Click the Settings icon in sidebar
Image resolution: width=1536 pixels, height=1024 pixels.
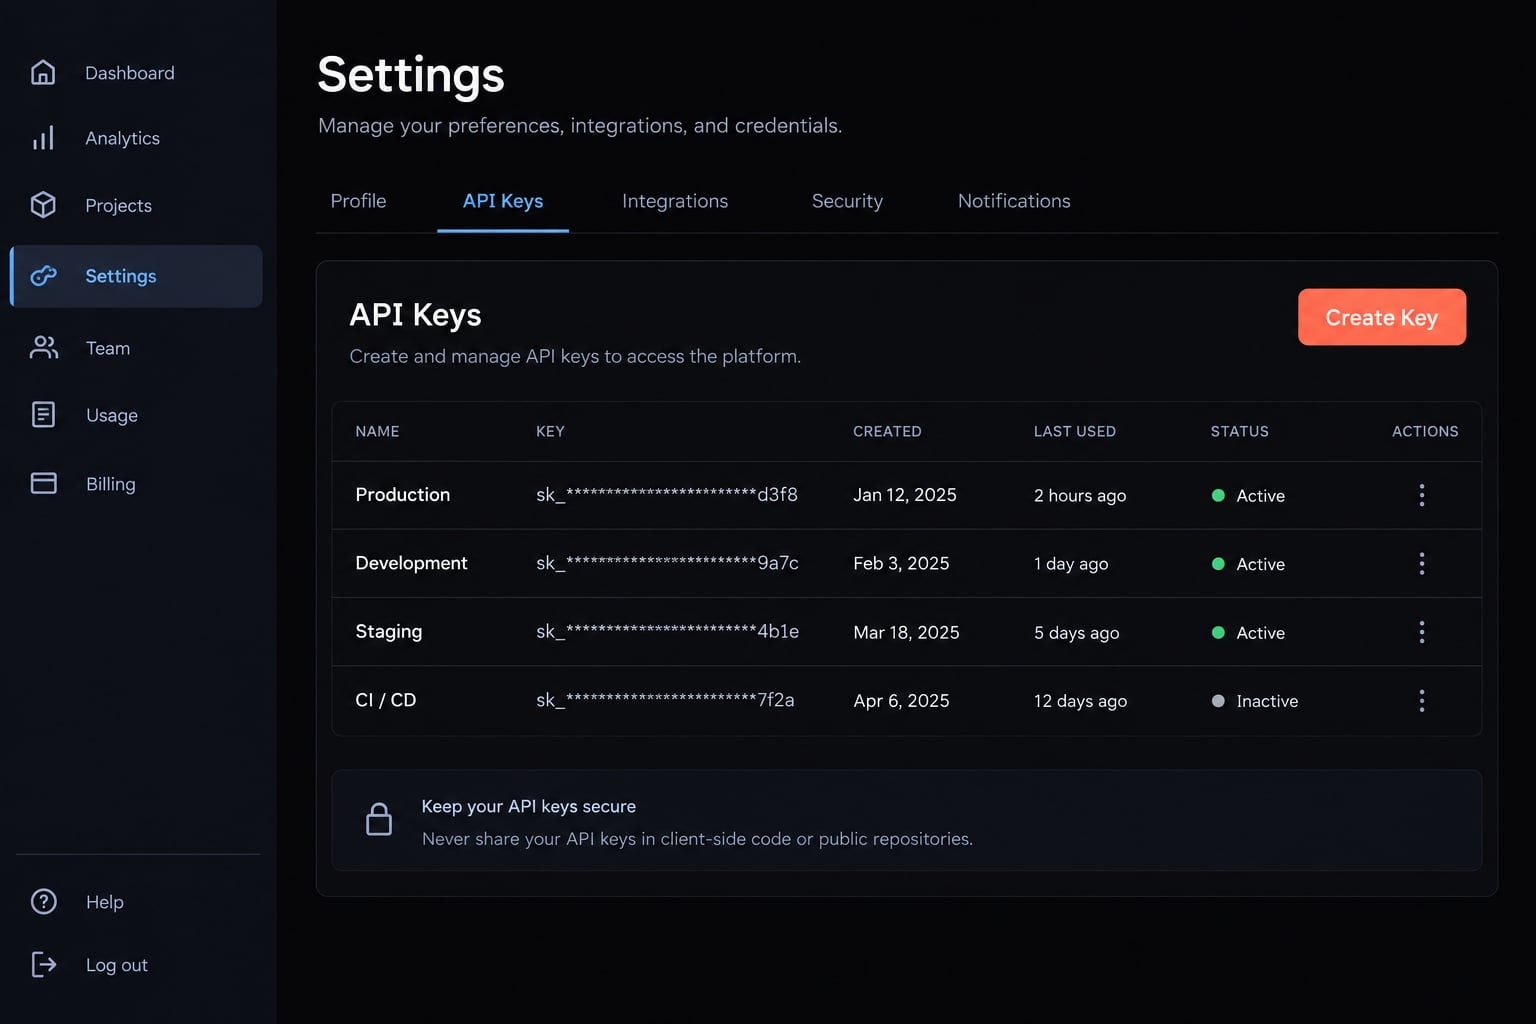point(43,276)
